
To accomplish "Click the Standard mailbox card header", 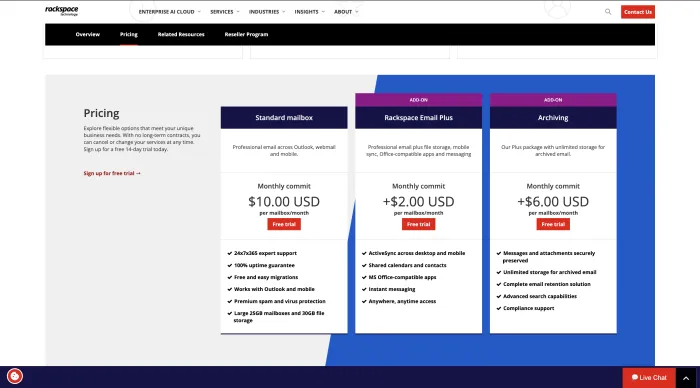I will pyautogui.click(x=284, y=118).
